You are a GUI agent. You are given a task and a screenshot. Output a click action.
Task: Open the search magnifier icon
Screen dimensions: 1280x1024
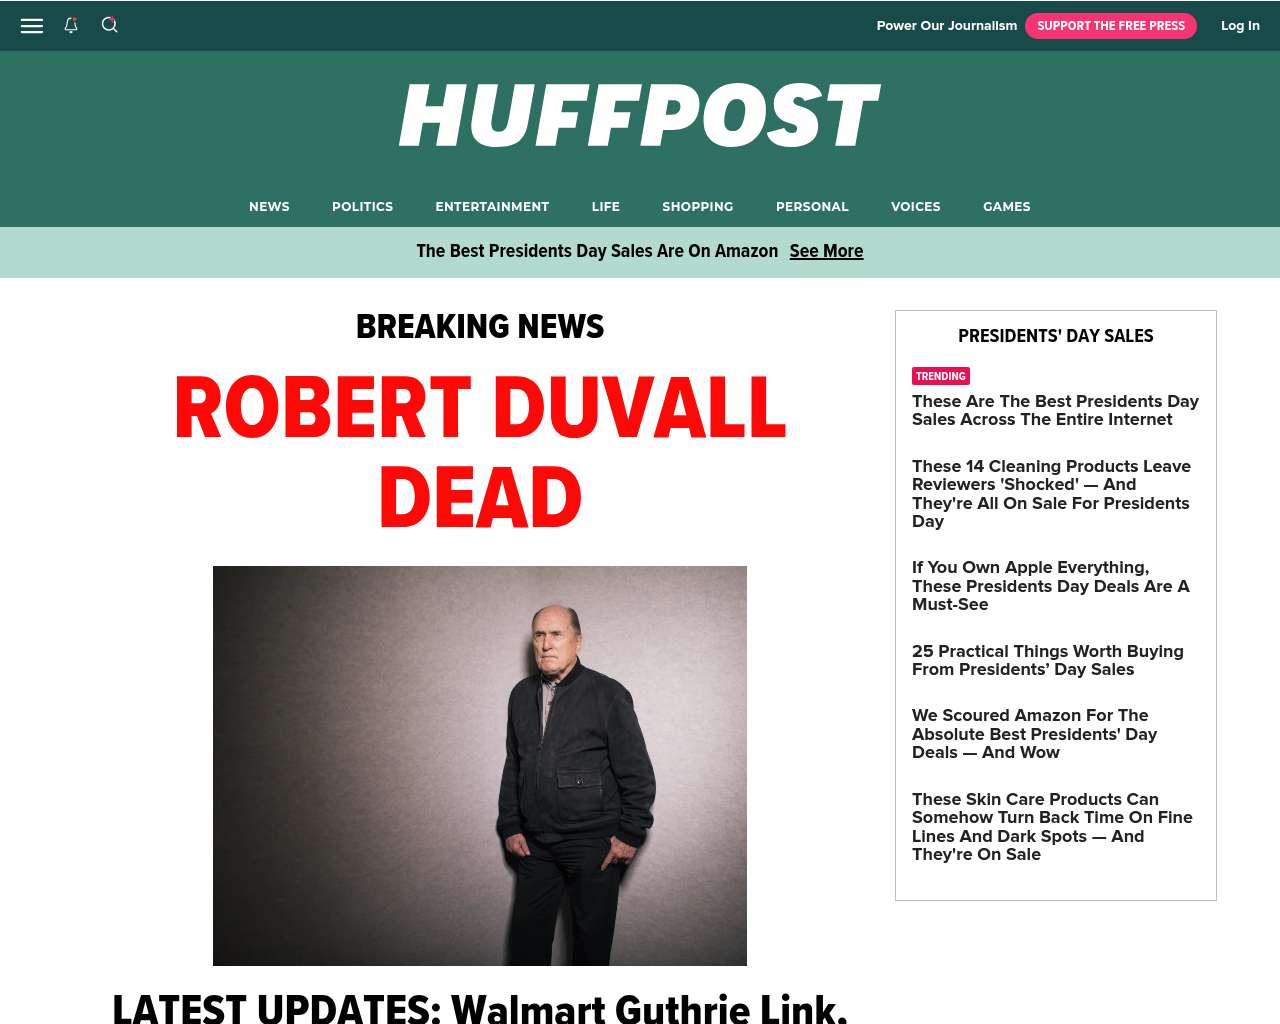tap(110, 25)
